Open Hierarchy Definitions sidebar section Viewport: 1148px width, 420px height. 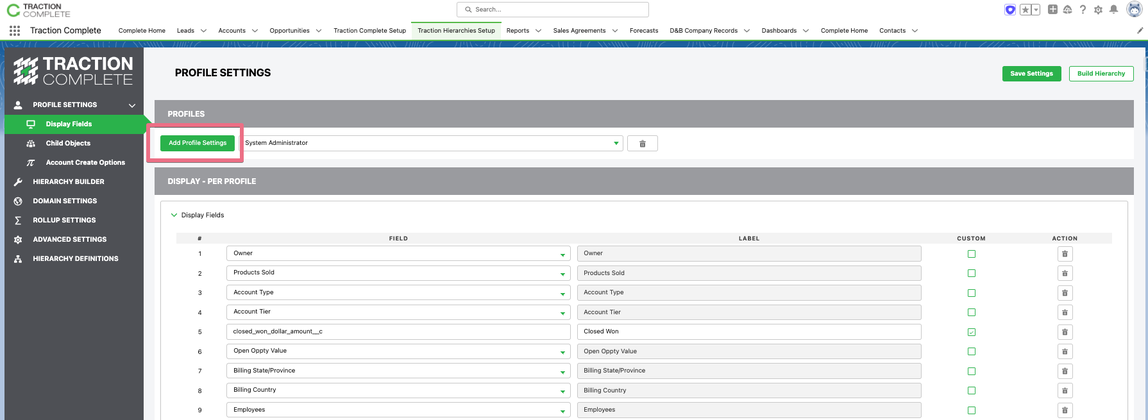(75, 258)
